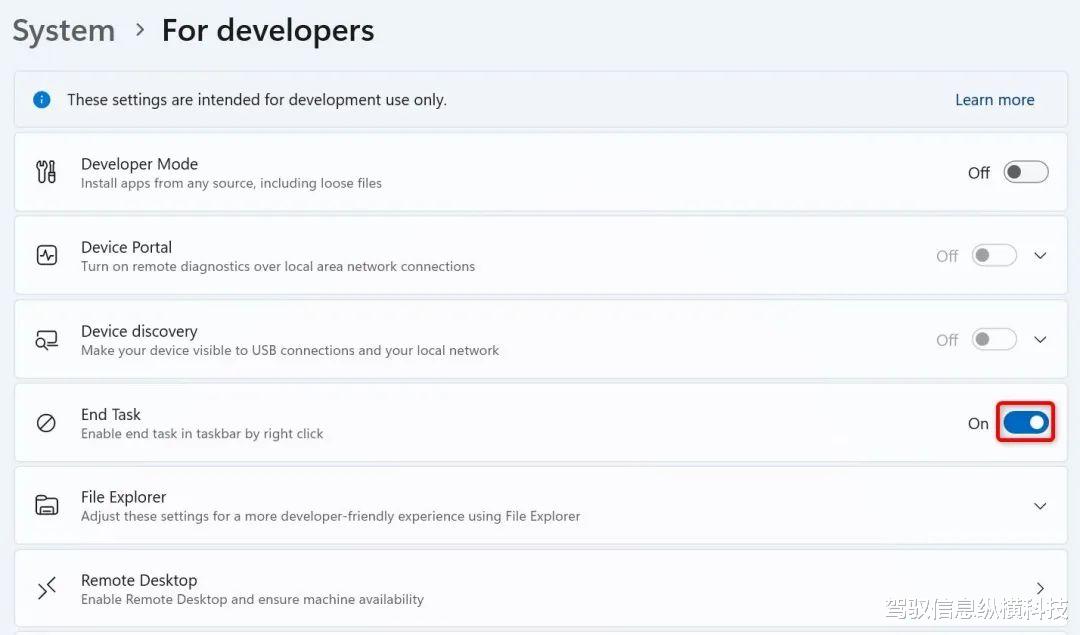
Task: Click the Off label beside Device Portal
Action: tap(947, 256)
